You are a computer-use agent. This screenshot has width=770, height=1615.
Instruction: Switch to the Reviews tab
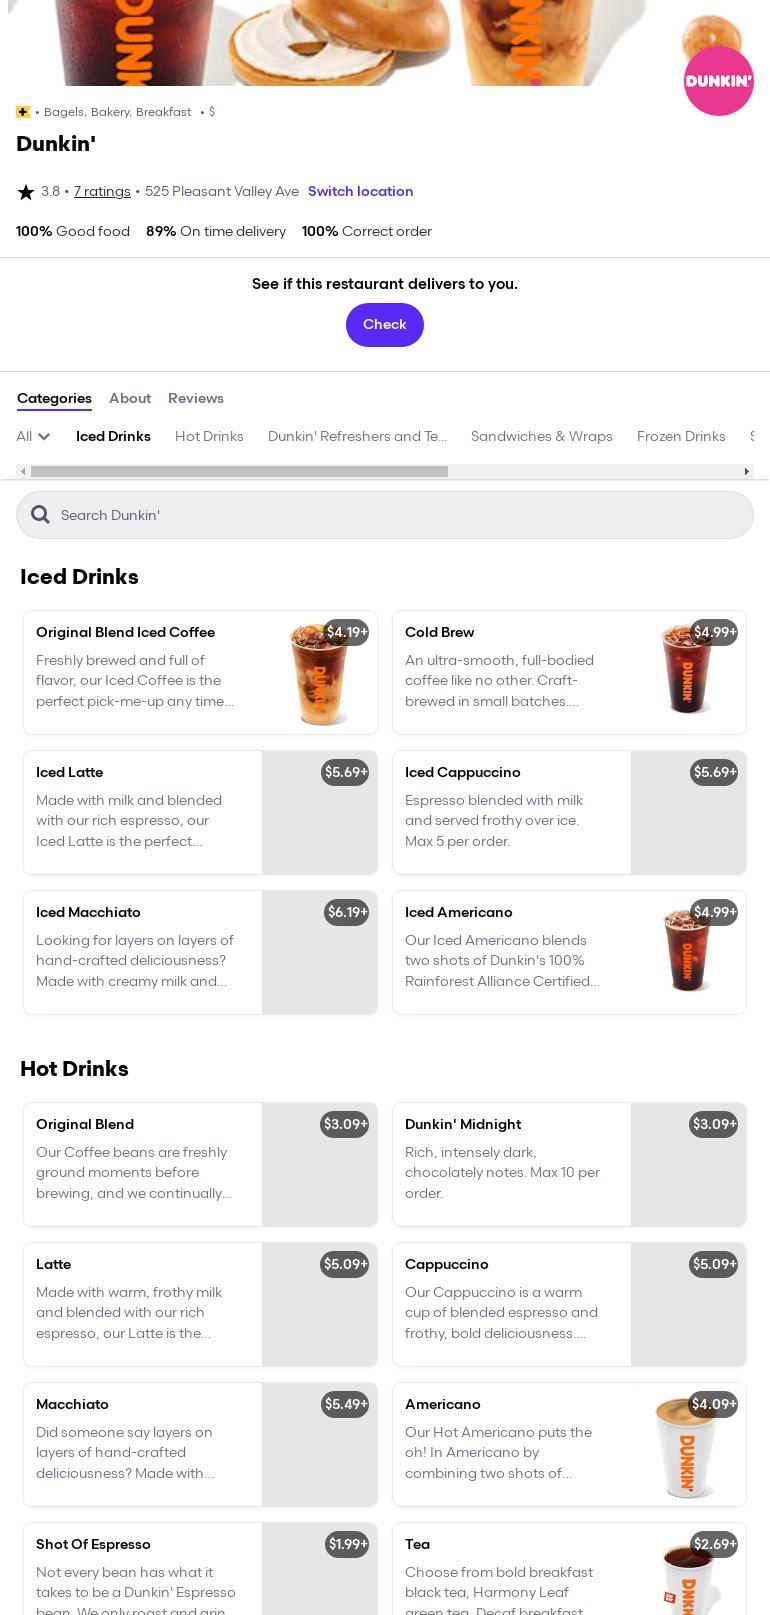click(x=196, y=398)
